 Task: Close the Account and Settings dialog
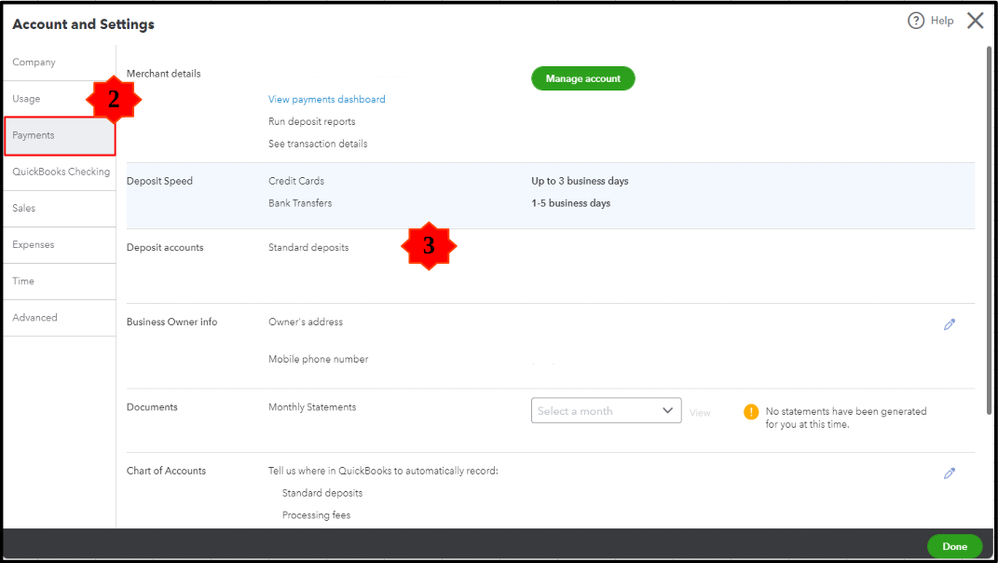pyautogui.click(x=975, y=21)
